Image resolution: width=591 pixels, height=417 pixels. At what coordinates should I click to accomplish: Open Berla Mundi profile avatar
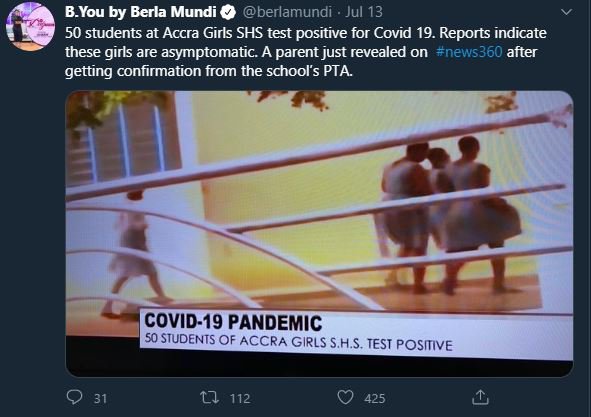[x=30, y=26]
